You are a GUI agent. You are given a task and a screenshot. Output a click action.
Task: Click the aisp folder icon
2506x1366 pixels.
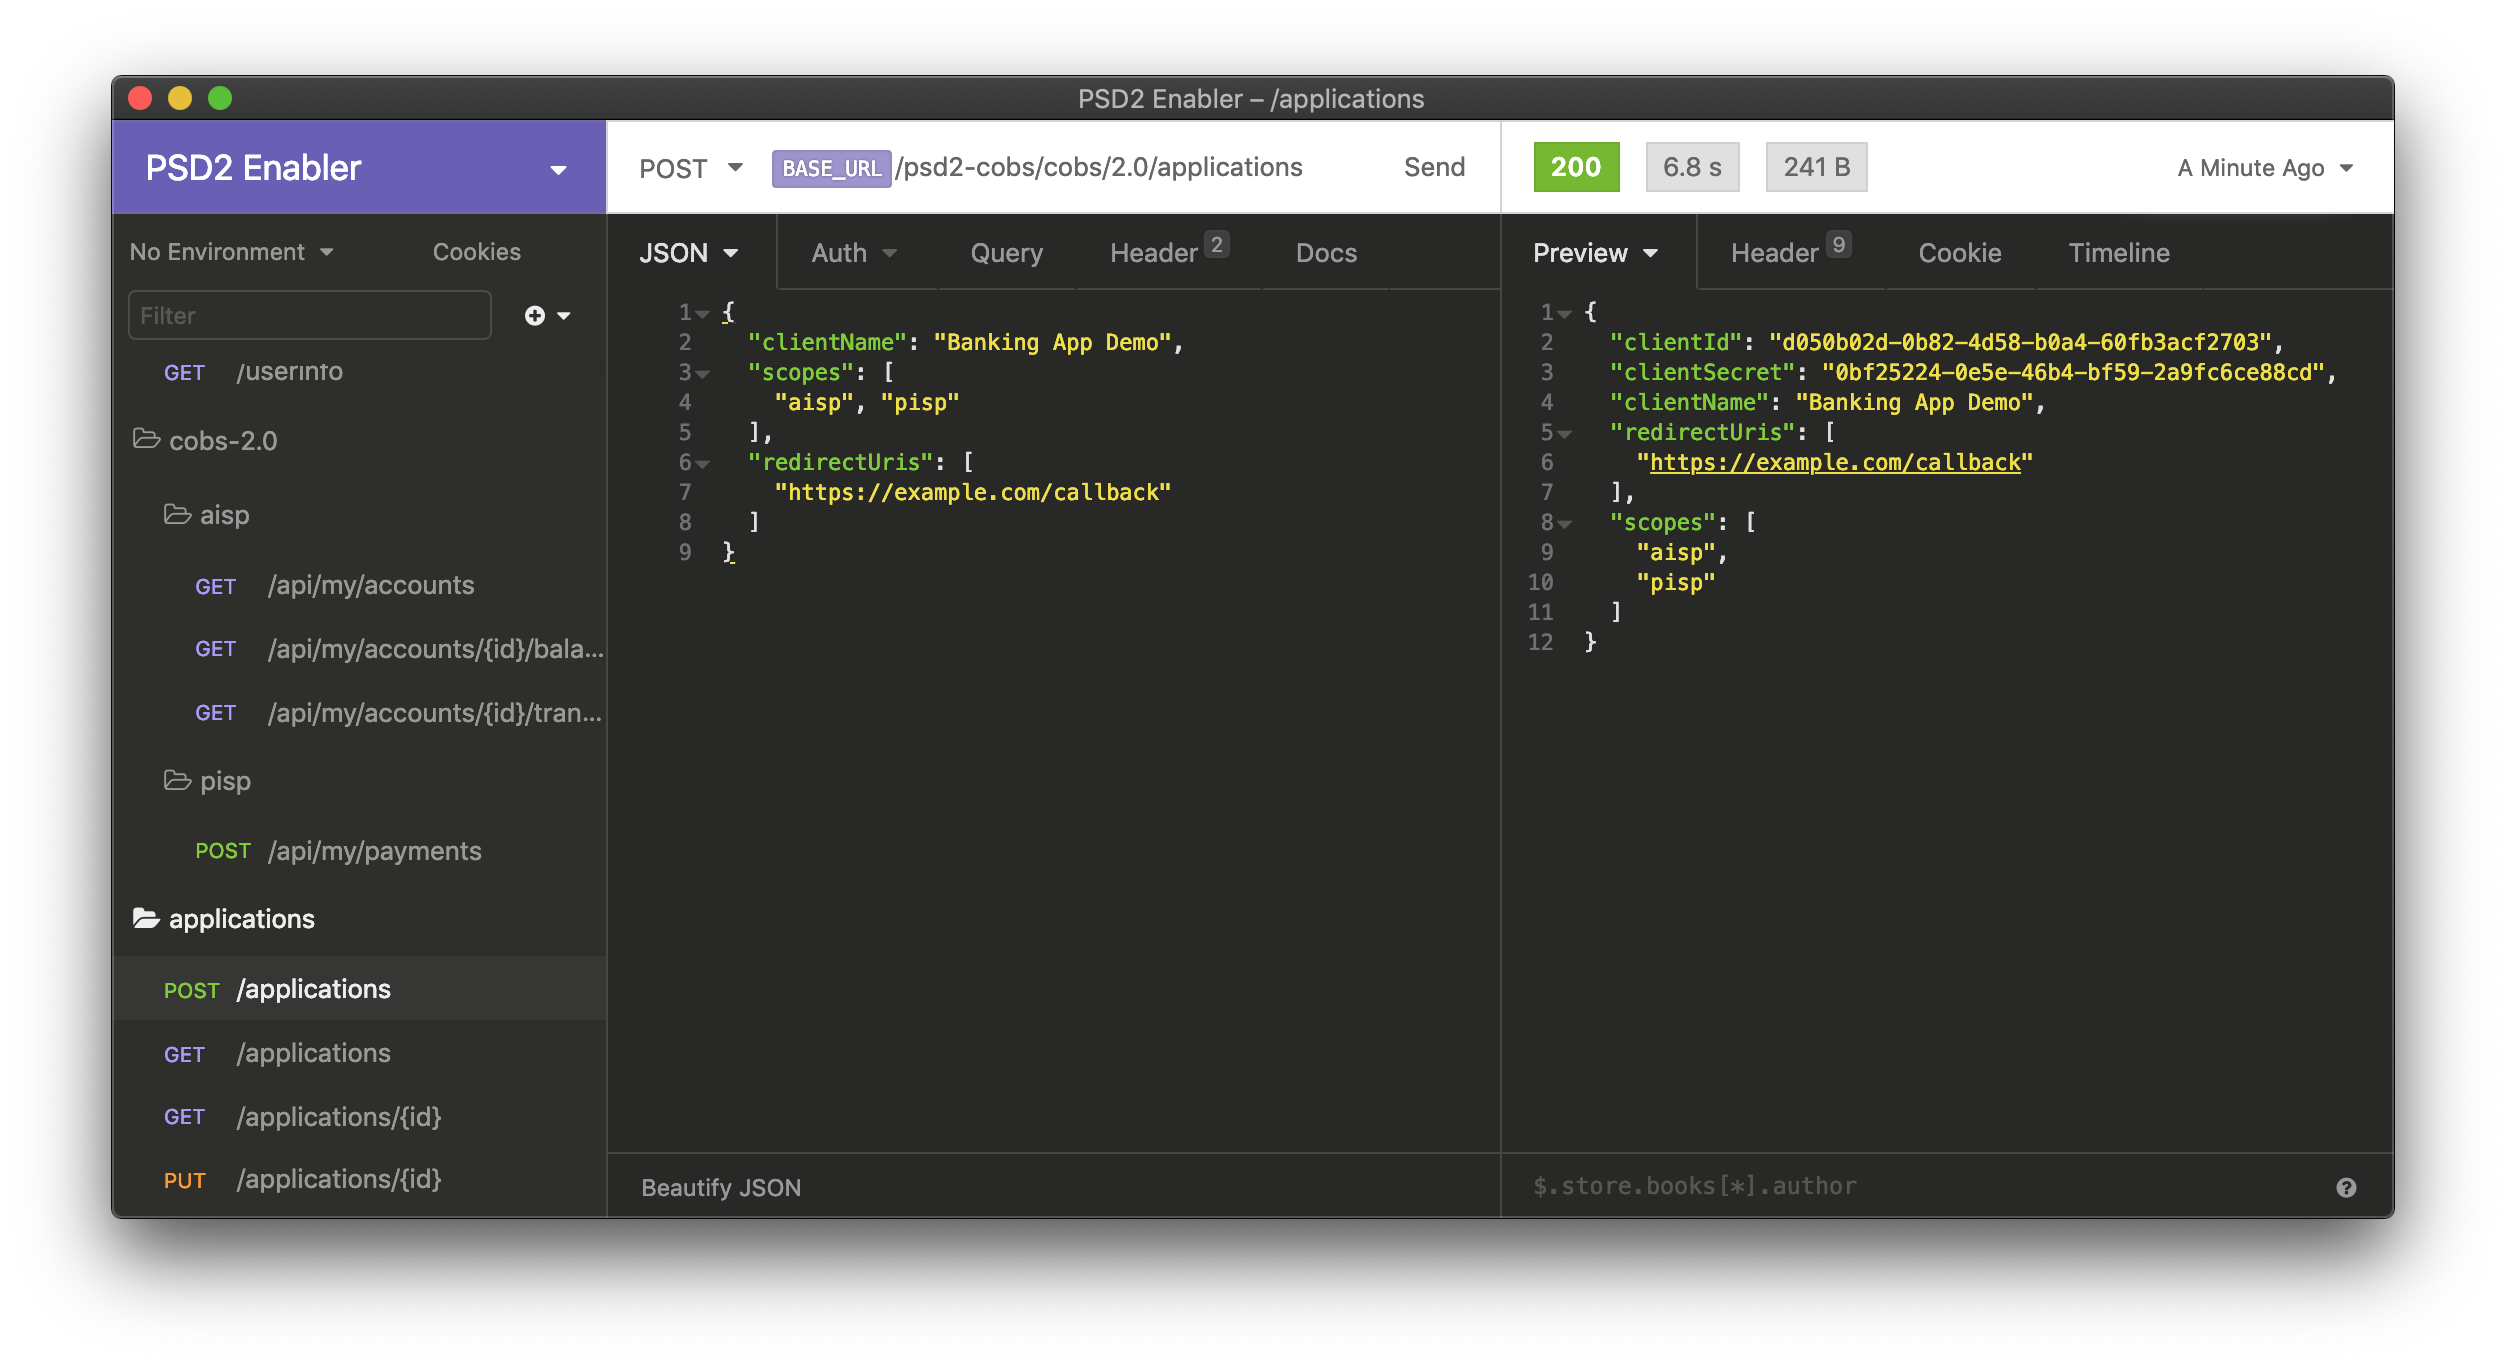click(x=178, y=514)
